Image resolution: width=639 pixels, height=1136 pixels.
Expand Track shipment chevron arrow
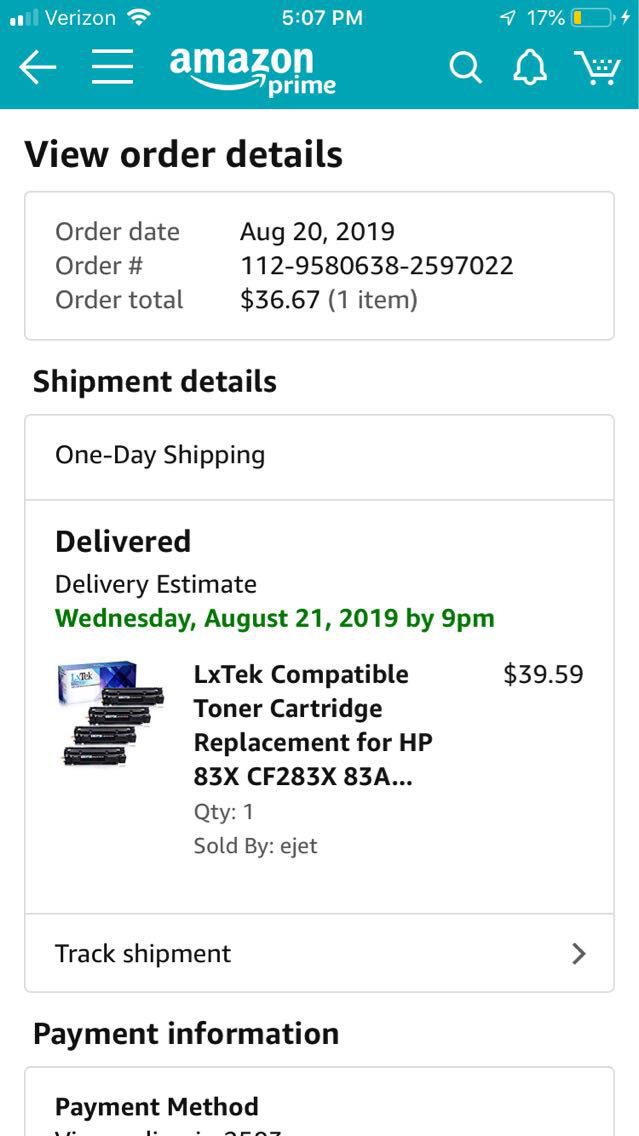click(x=578, y=953)
